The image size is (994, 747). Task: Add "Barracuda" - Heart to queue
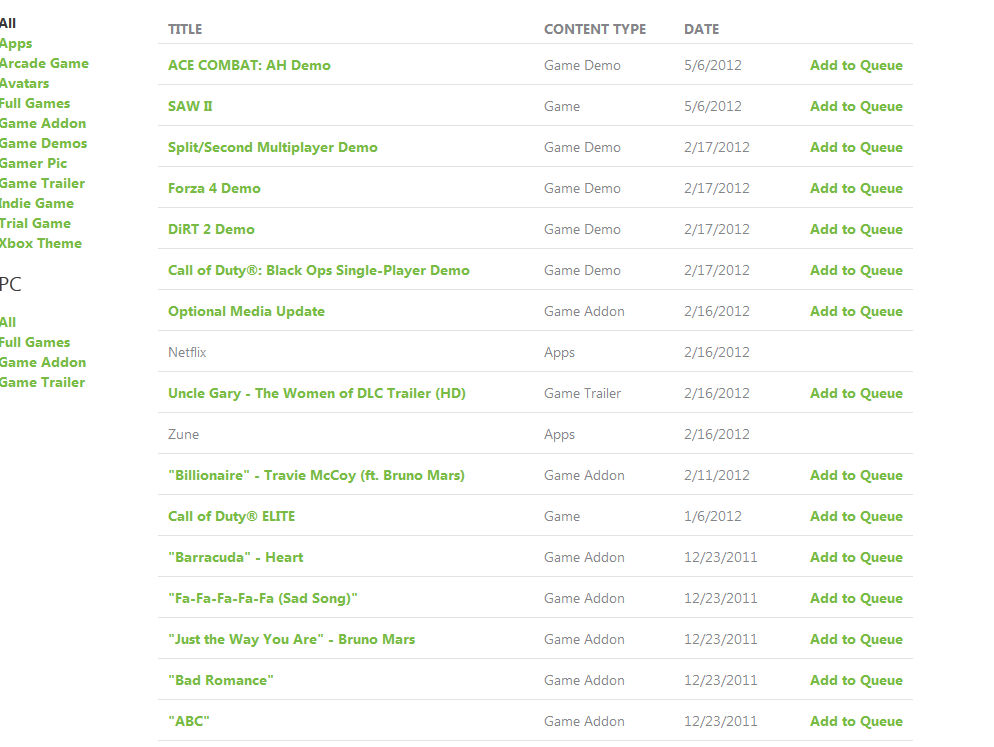(x=856, y=557)
